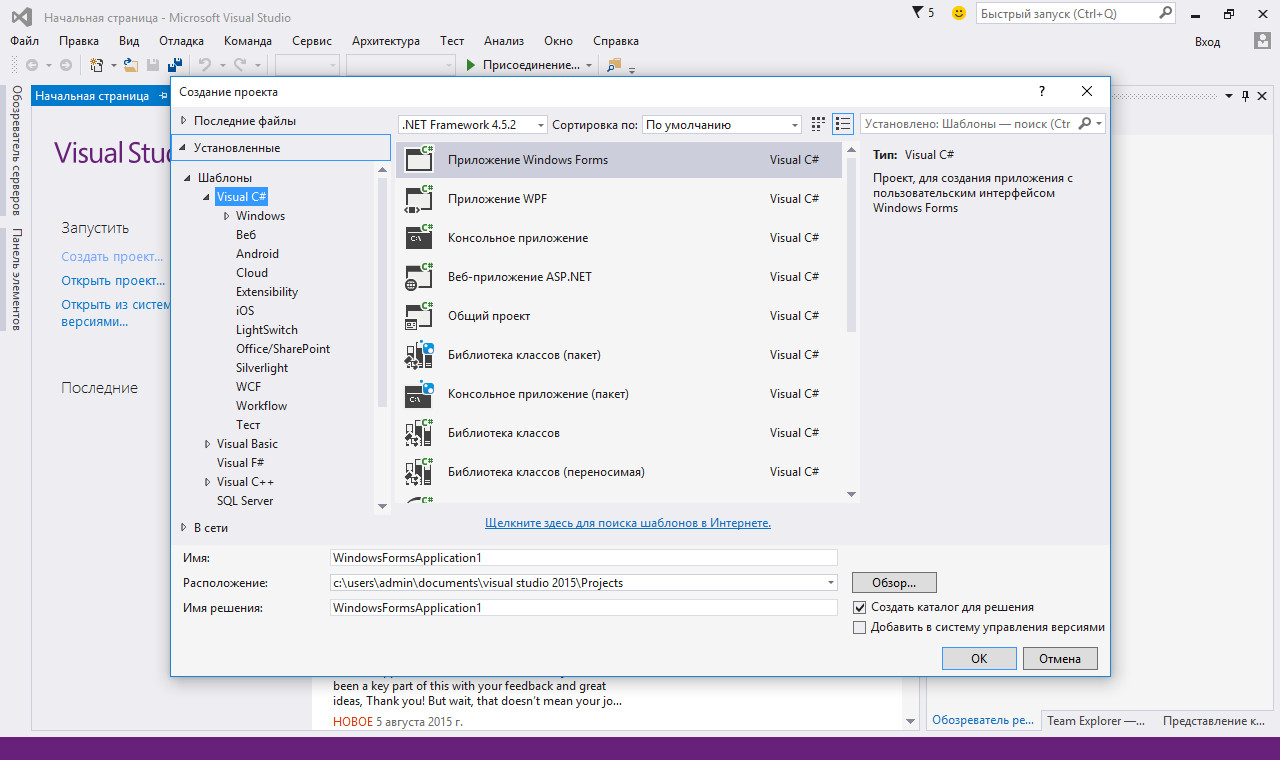This screenshot has width=1280, height=760.
Task: Click the Отмена button
Action: [1060, 658]
